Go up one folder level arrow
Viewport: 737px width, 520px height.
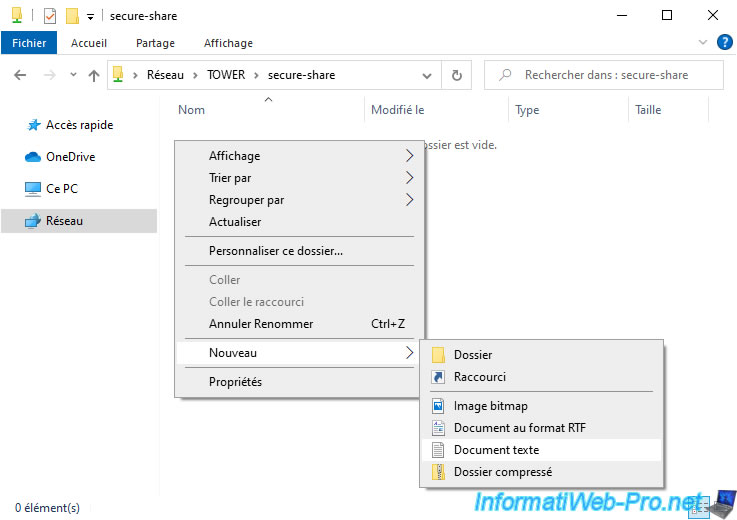[x=94, y=75]
